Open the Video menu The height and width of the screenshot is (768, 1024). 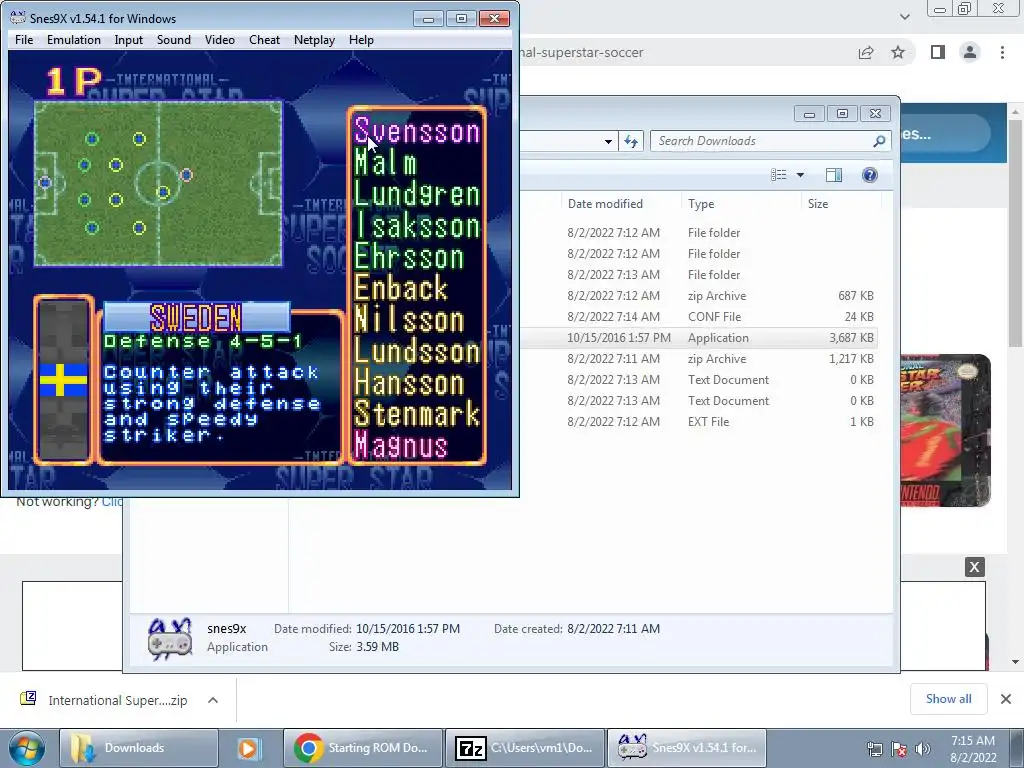(x=219, y=40)
